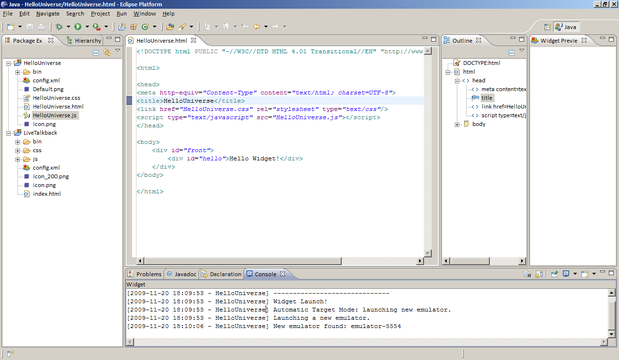Click the Outline horizontal scrollbar thumb
Image resolution: width=619 pixels, height=360 pixels.
point(470,261)
